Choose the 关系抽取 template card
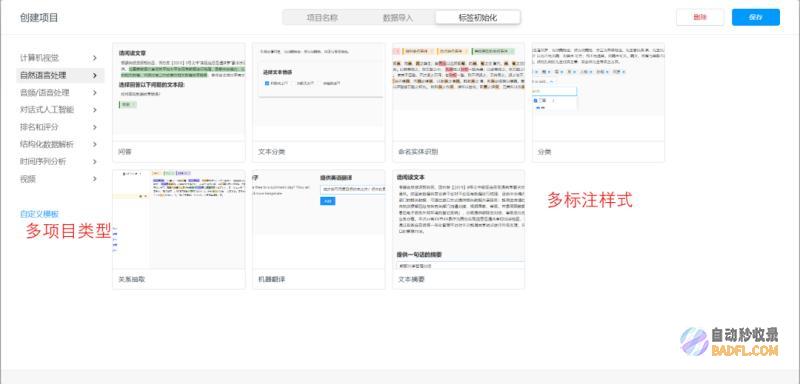 (179, 229)
